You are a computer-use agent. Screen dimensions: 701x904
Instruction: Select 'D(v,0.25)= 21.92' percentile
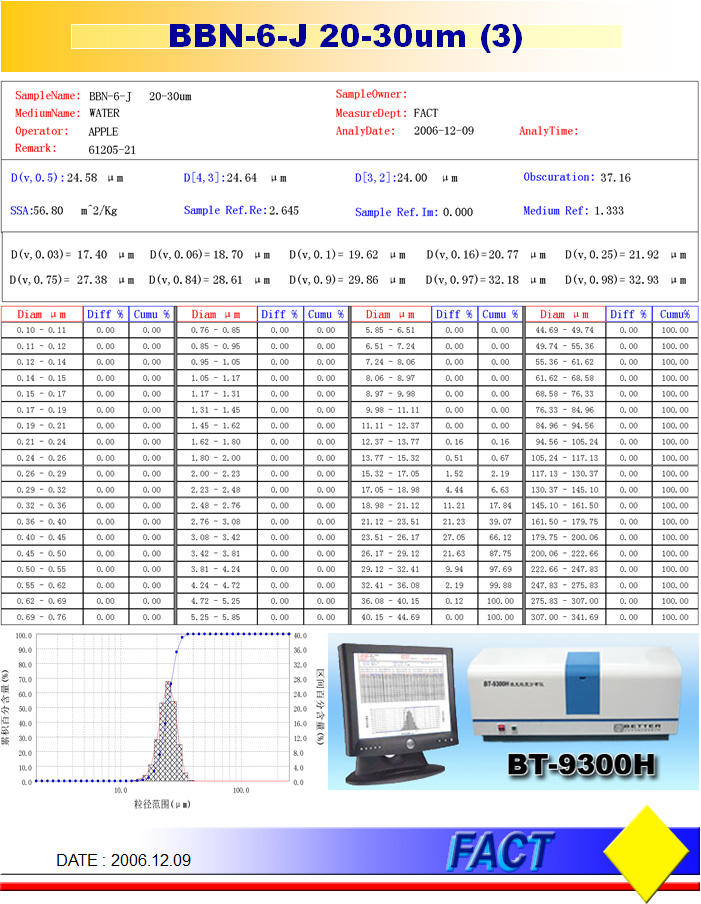[612, 254]
